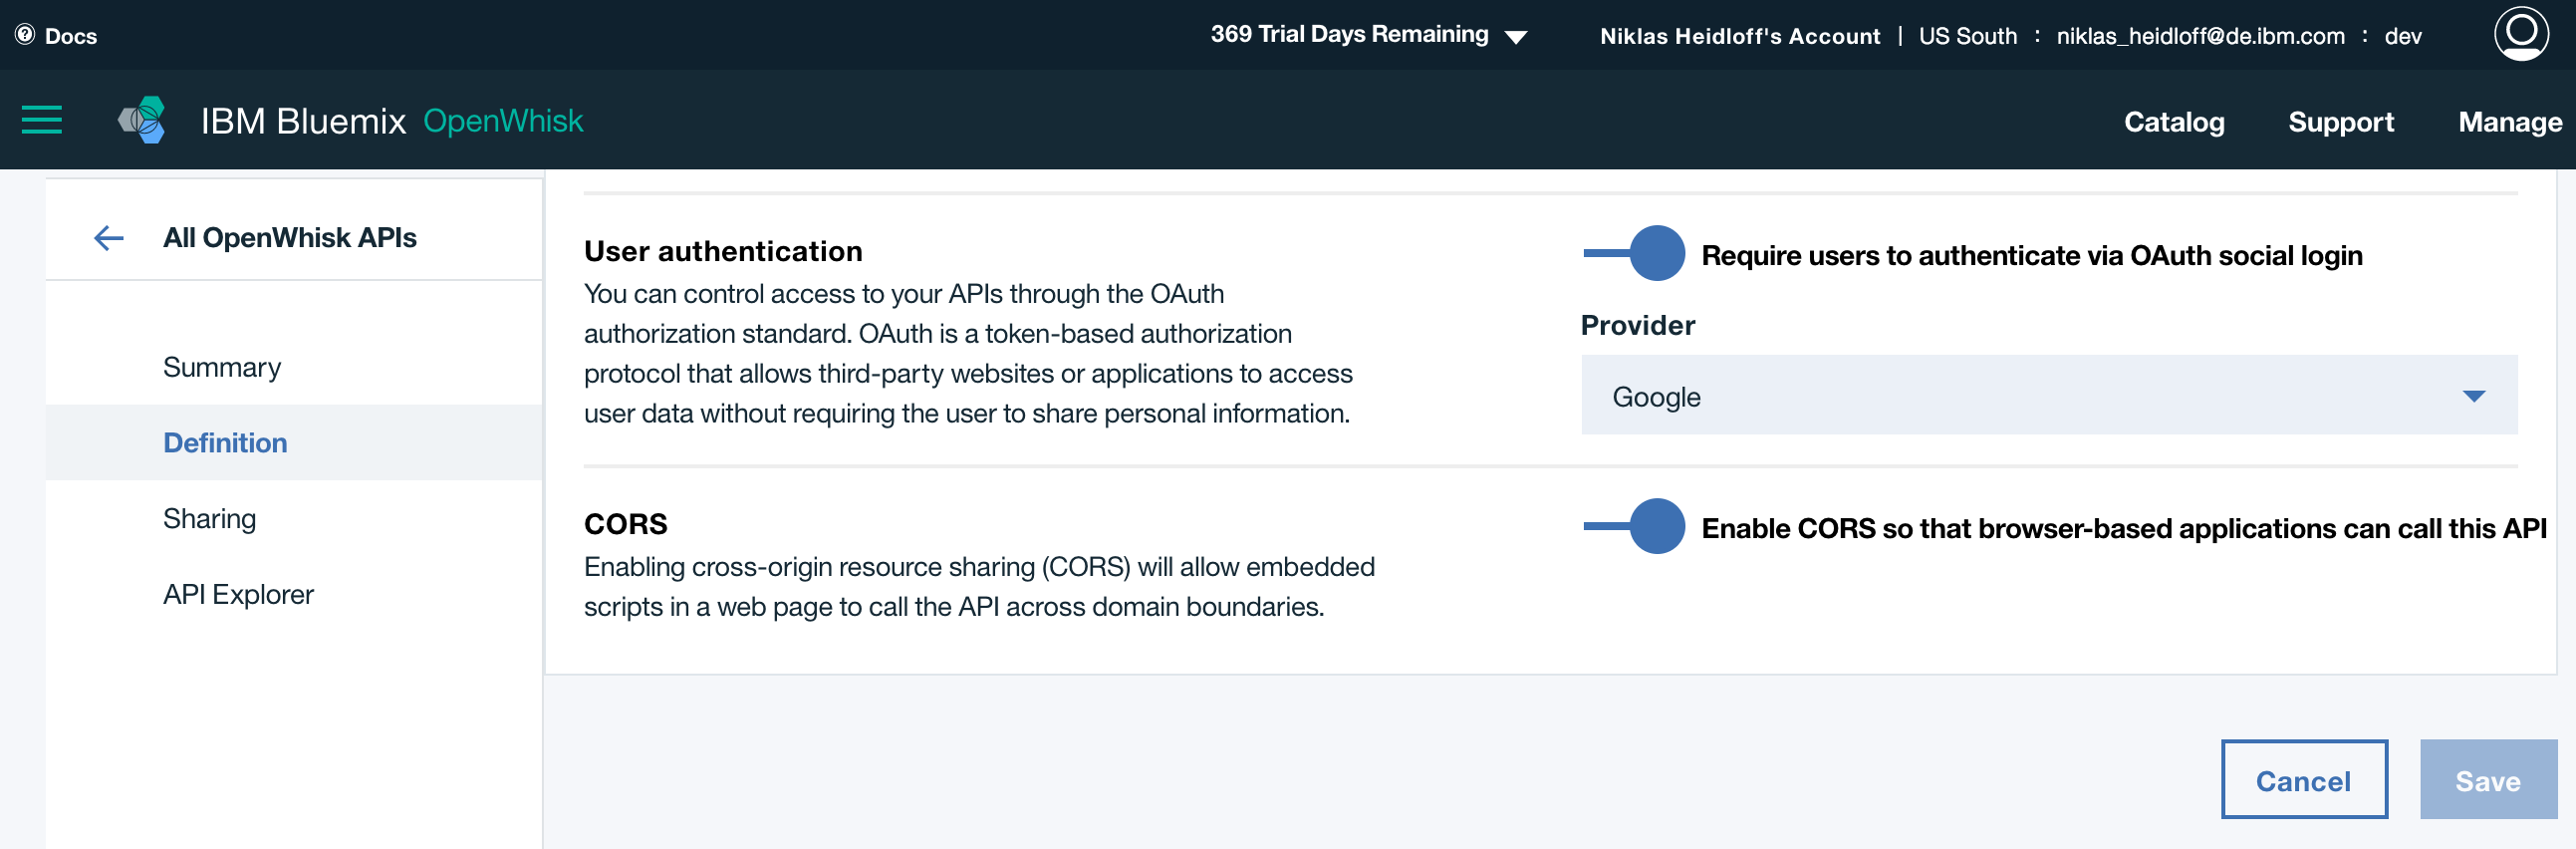Open the Catalog link in header
Screen dimensions: 2576x849
pos(2174,121)
